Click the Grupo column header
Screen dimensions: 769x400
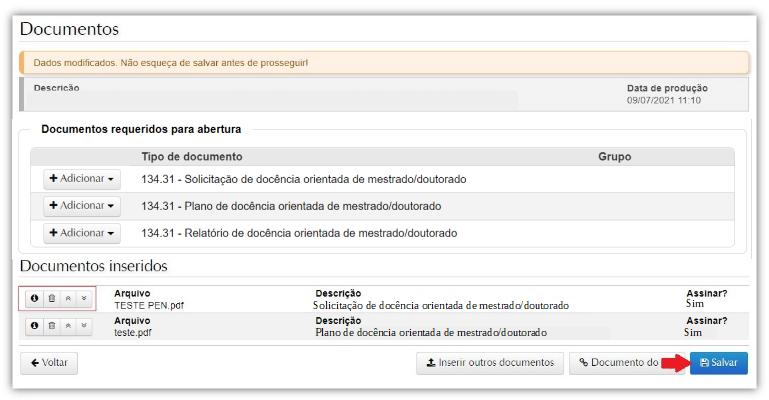(x=614, y=157)
